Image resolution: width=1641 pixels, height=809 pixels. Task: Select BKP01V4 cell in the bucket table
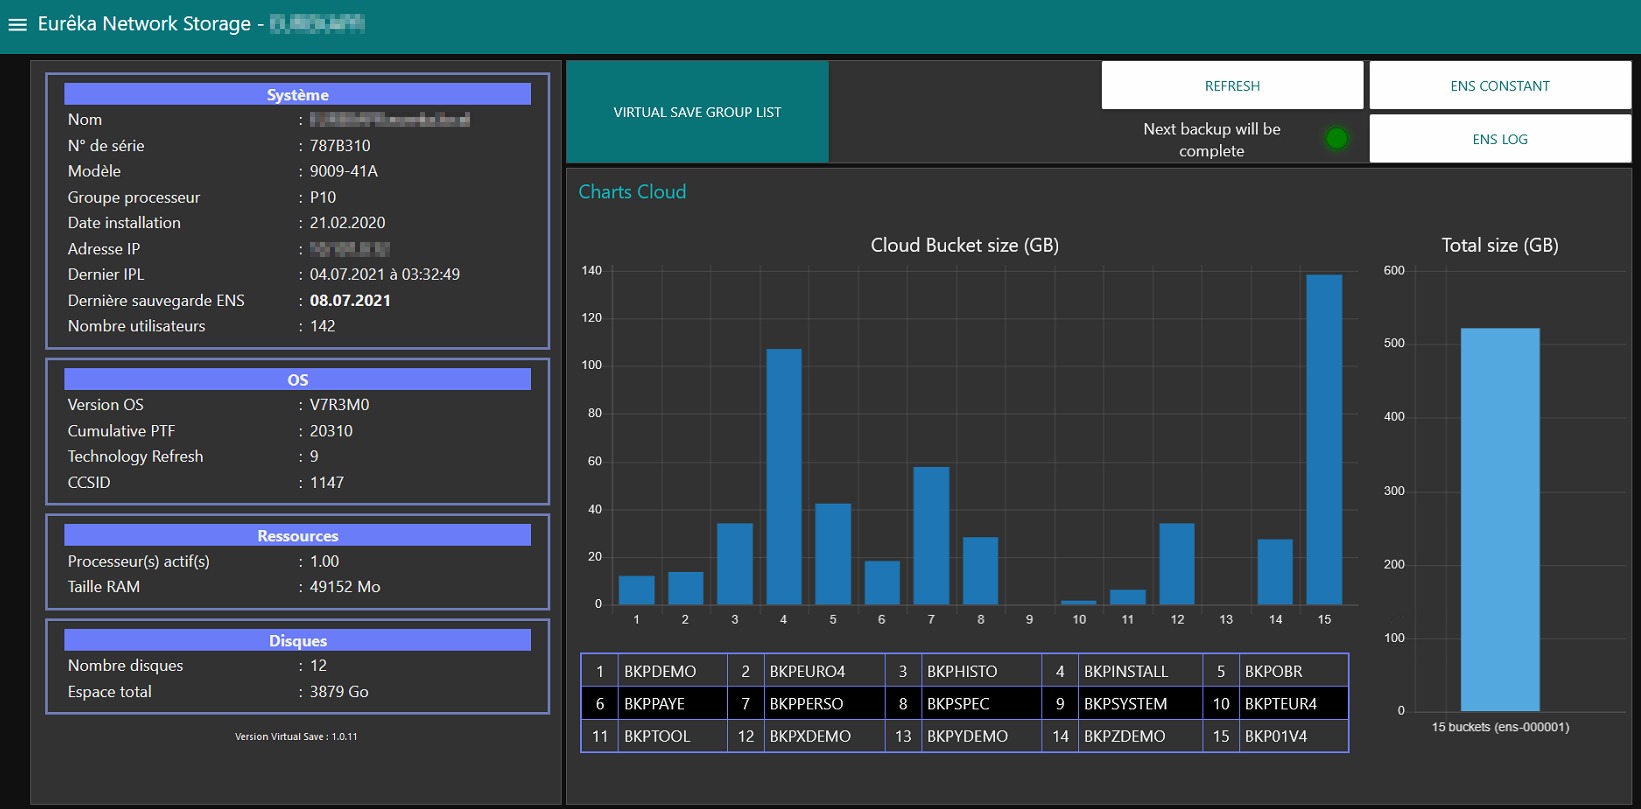click(1276, 736)
